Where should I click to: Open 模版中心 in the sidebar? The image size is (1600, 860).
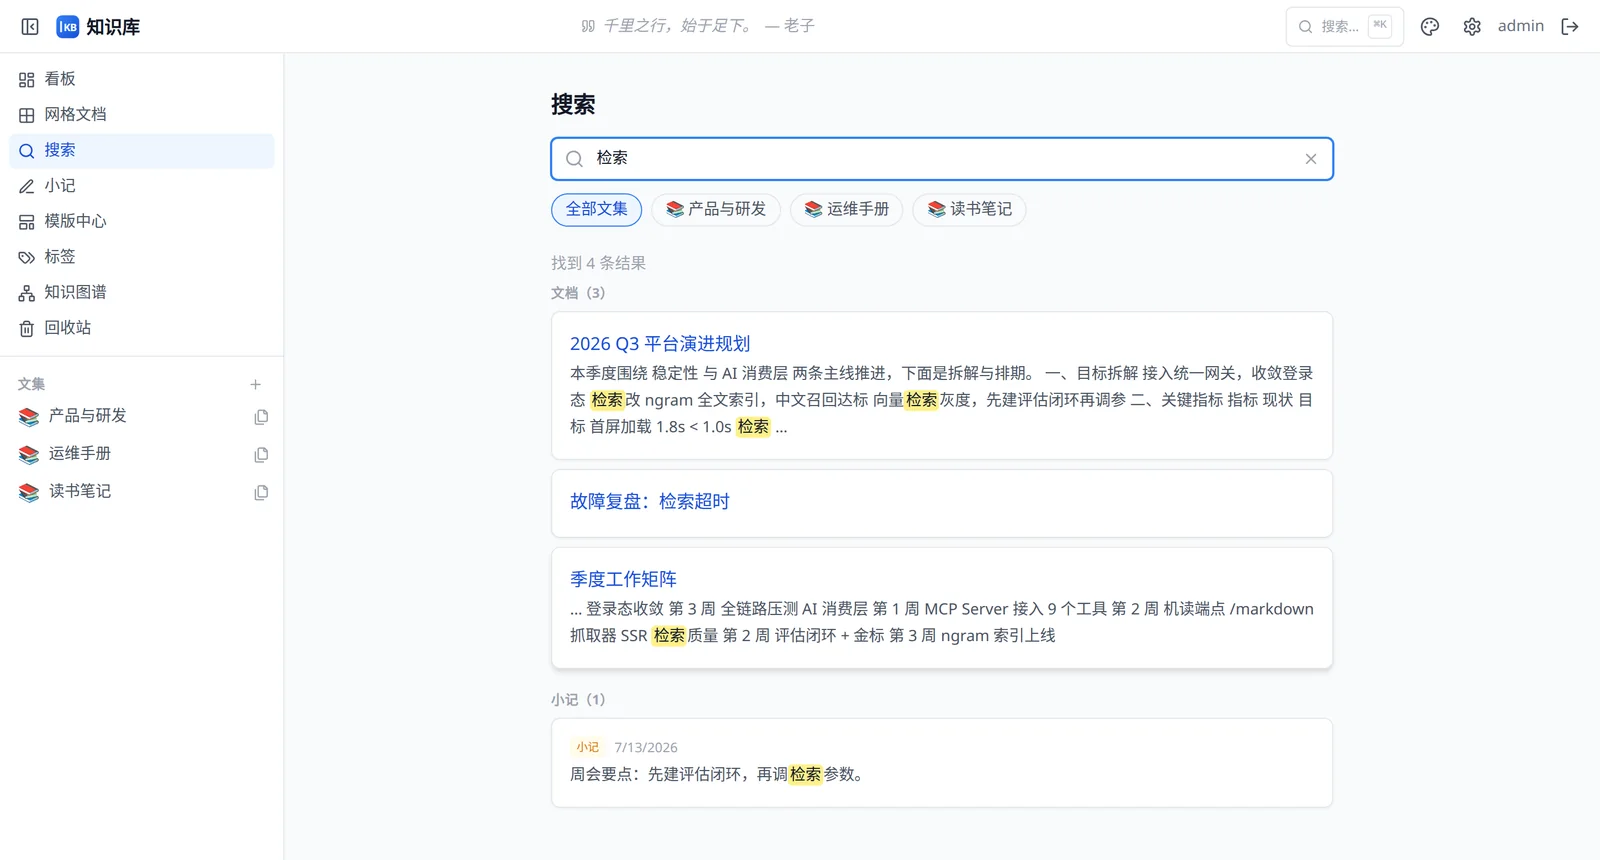tap(141, 221)
